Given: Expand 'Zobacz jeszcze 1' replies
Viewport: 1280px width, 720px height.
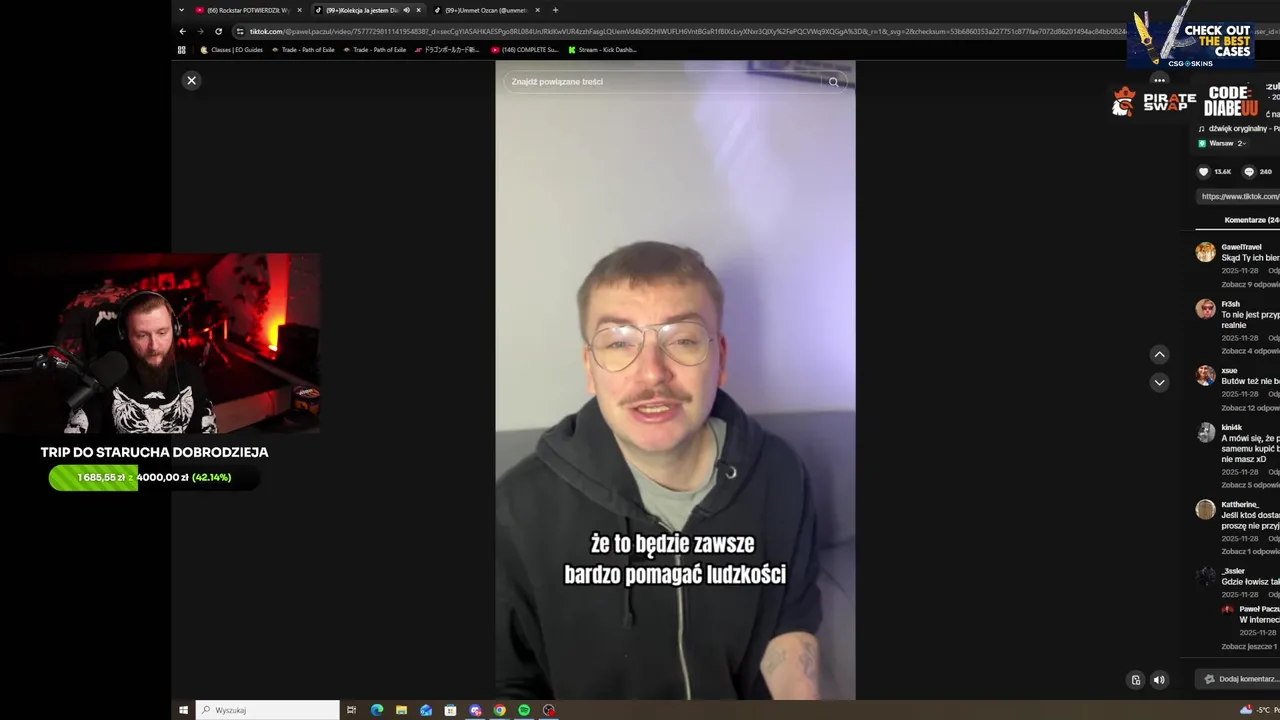Looking at the screenshot, I should pos(1249,647).
